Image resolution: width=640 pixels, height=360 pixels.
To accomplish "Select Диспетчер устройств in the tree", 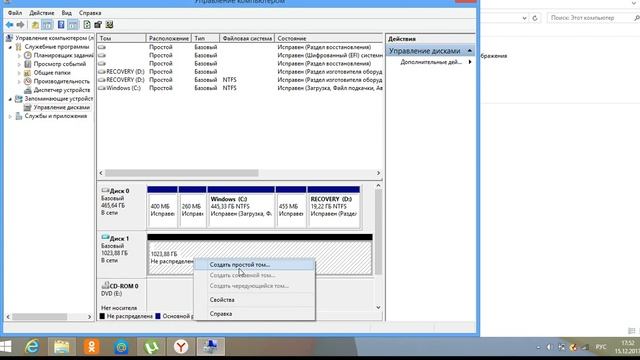I will 62,90.
